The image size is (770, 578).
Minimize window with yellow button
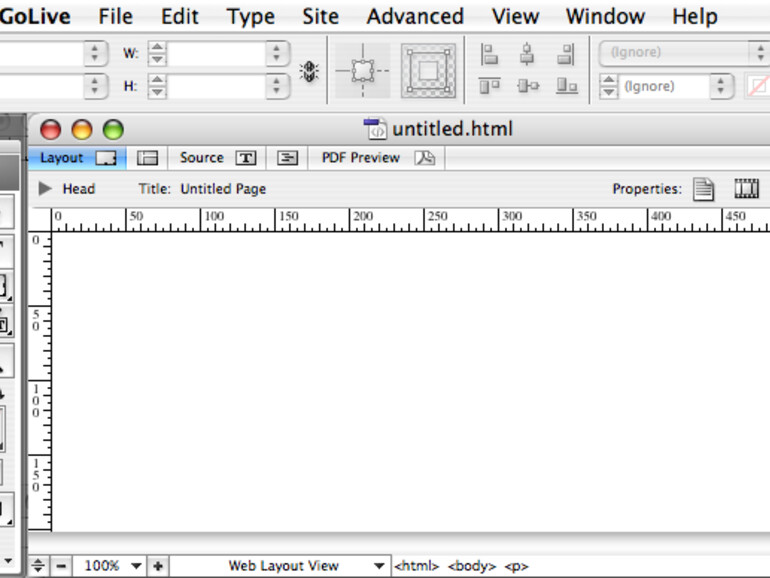pos(82,130)
